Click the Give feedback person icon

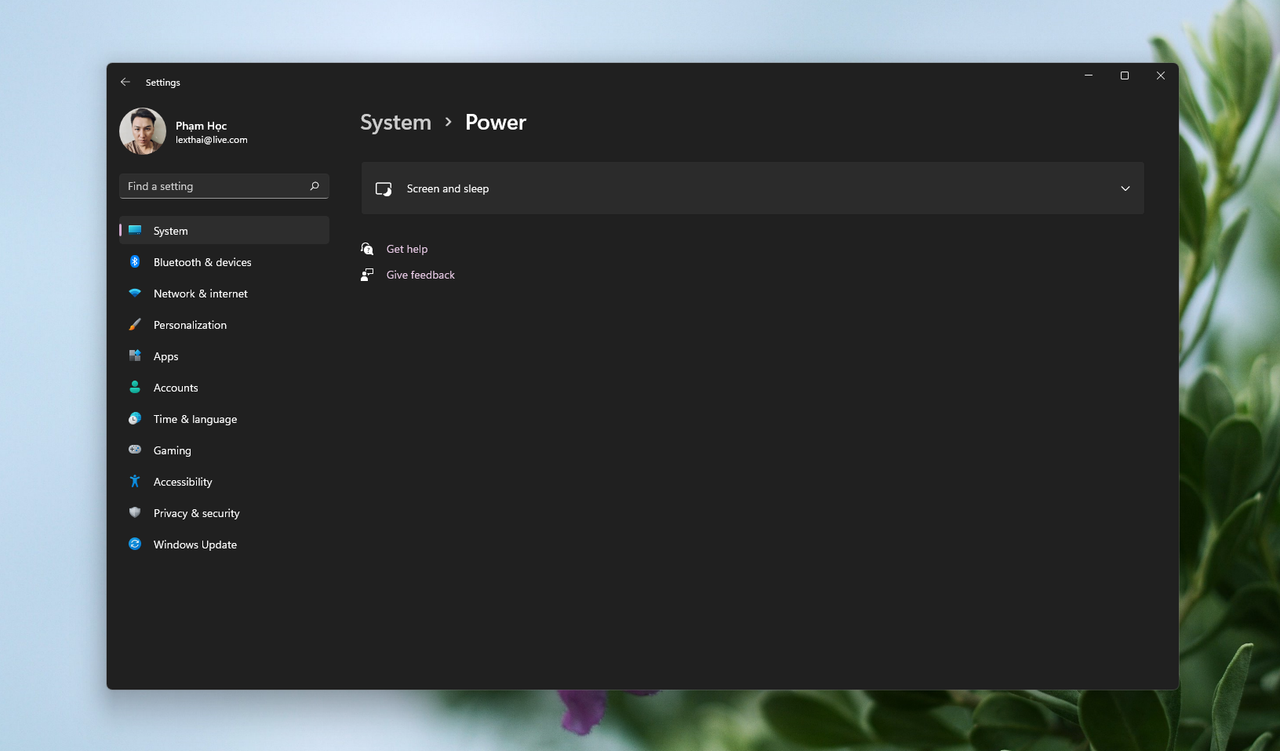(x=367, y=275)
